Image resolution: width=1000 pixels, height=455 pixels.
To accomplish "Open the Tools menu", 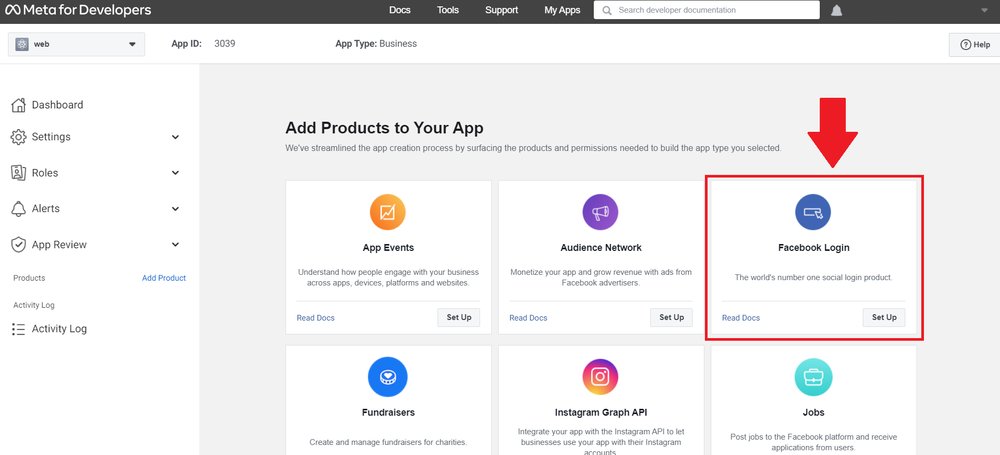I will click(448, 10).
